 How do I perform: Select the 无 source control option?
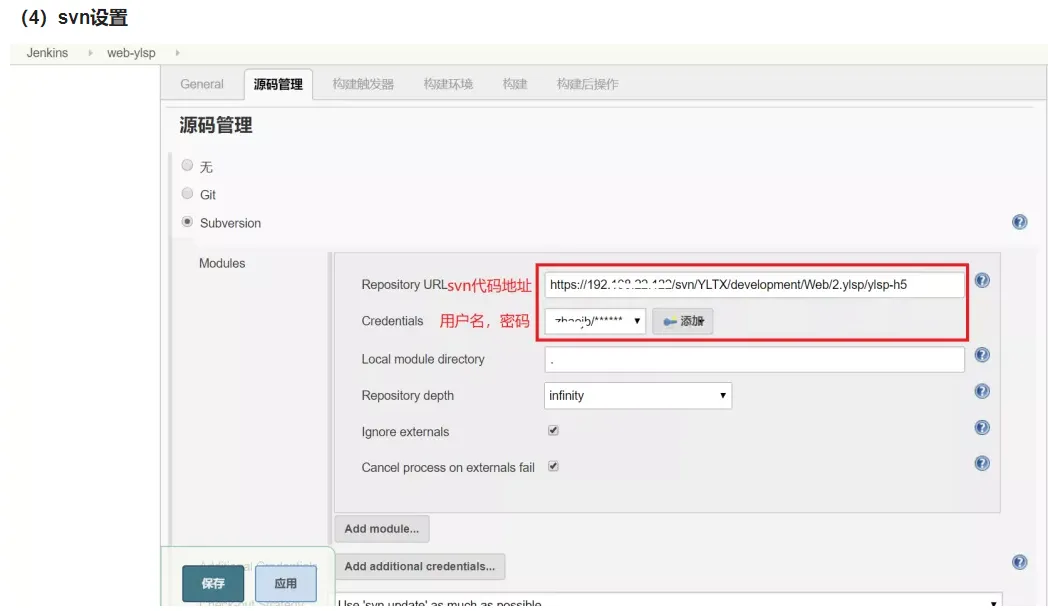pyautogui.click(x=187, y=165)
